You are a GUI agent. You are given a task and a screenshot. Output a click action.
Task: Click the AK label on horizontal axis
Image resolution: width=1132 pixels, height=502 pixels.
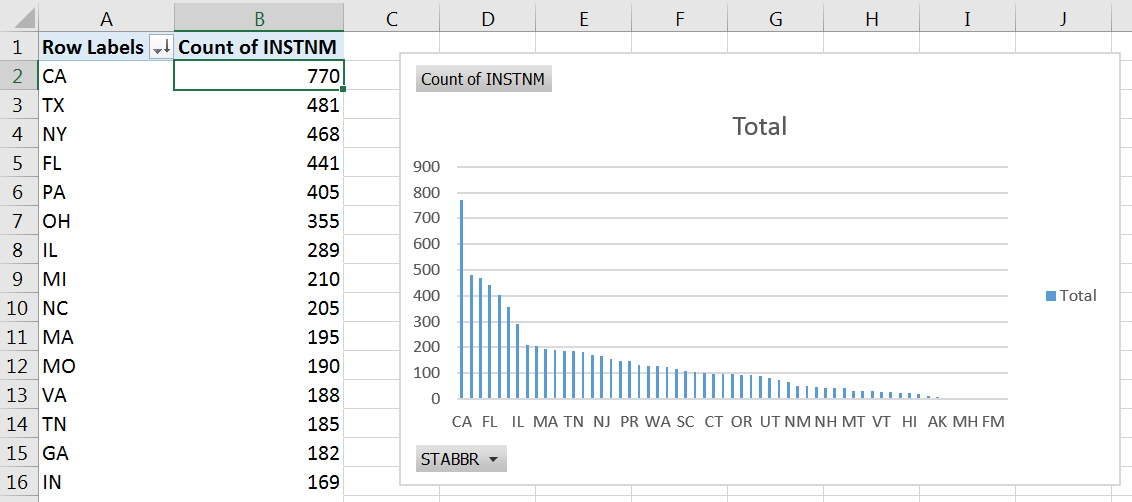point(937,421)
